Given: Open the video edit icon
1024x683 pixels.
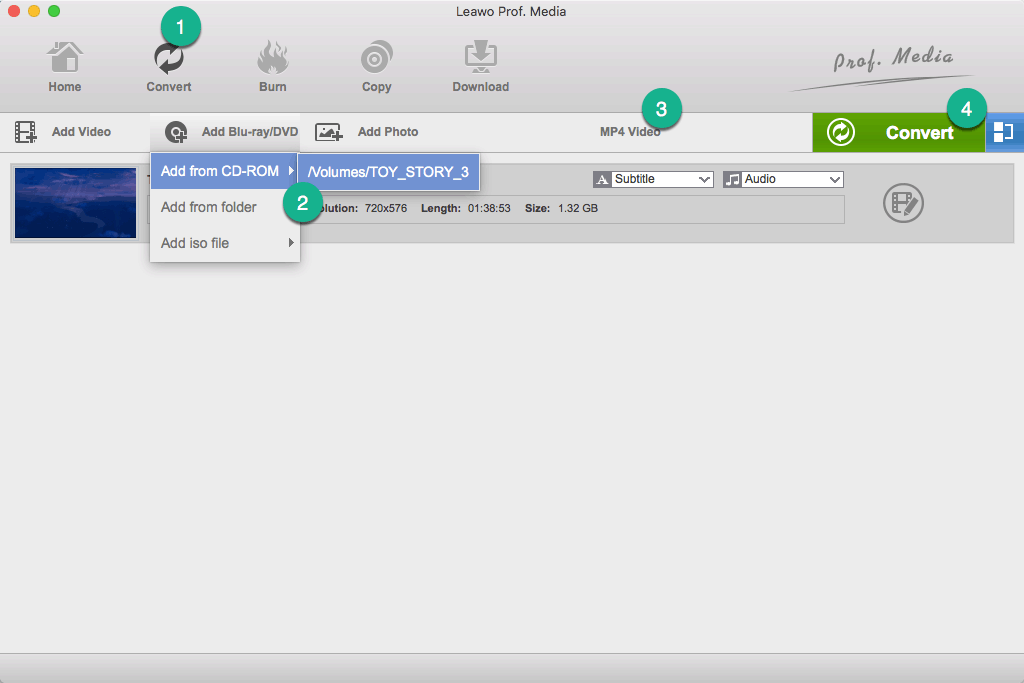Looking at the screenshot, I should pos(903,203).
